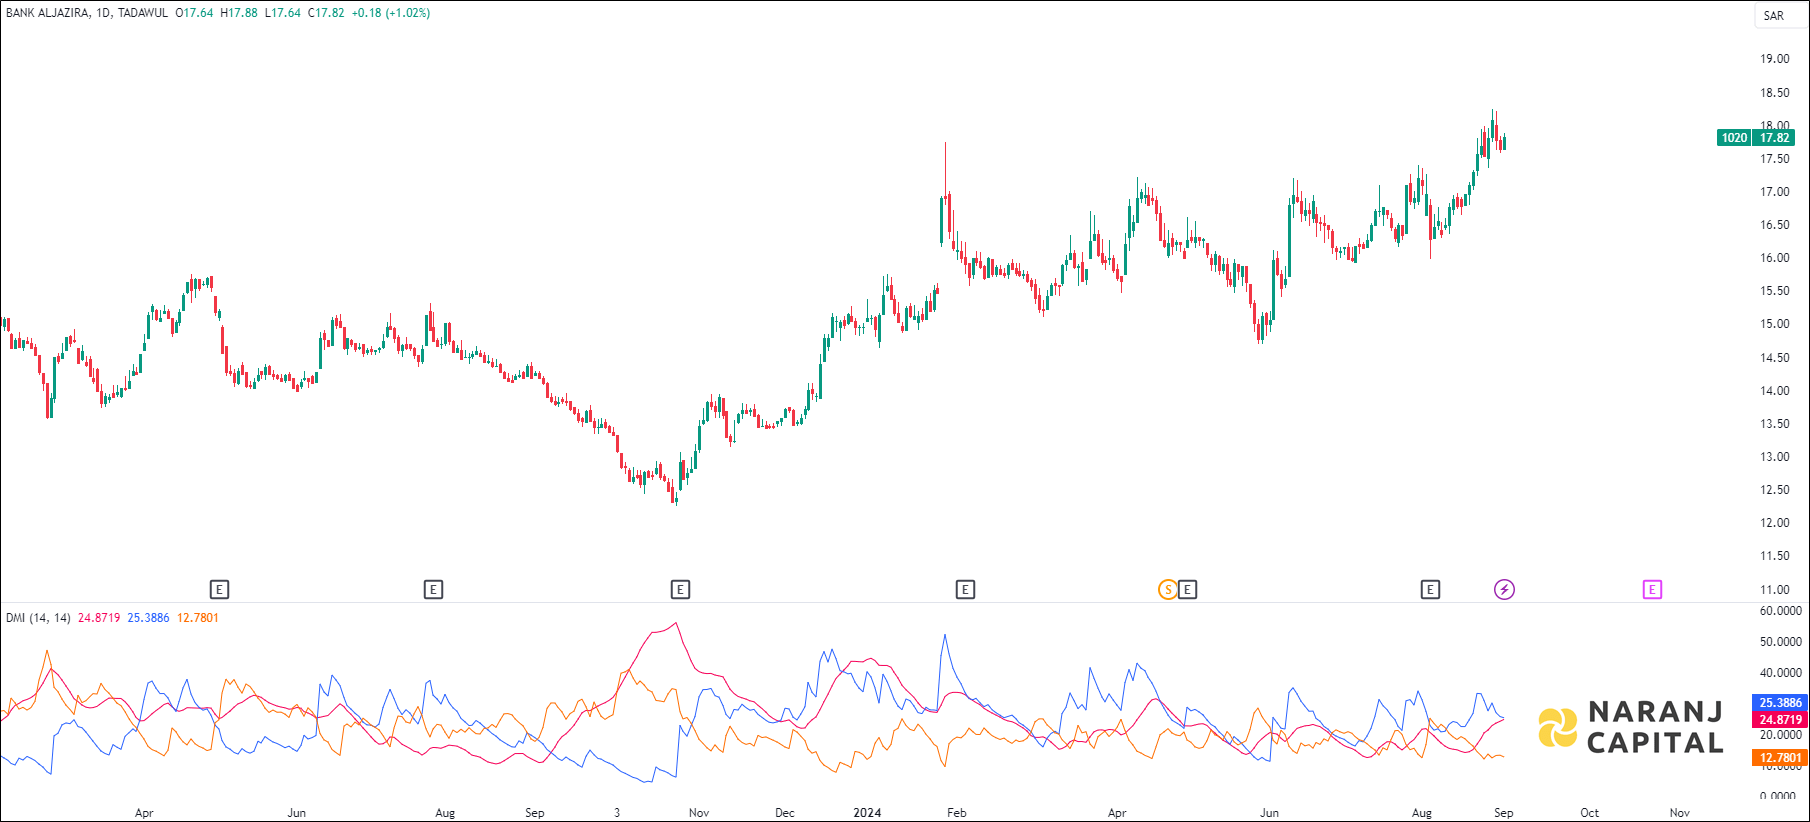Click the Dec label on time axis
Image resolution: width=1810 pixels, height=822 pixels.
[785, 813]
